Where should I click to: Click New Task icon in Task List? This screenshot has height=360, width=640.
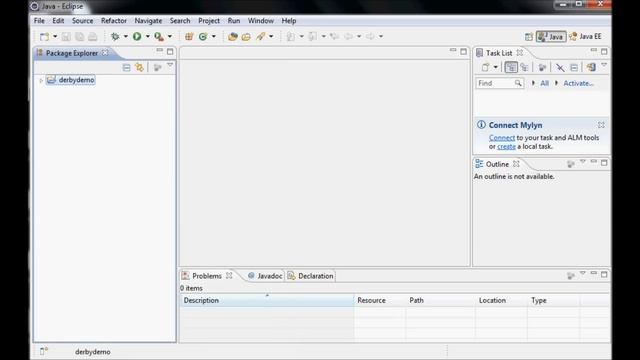click(485, 67)
